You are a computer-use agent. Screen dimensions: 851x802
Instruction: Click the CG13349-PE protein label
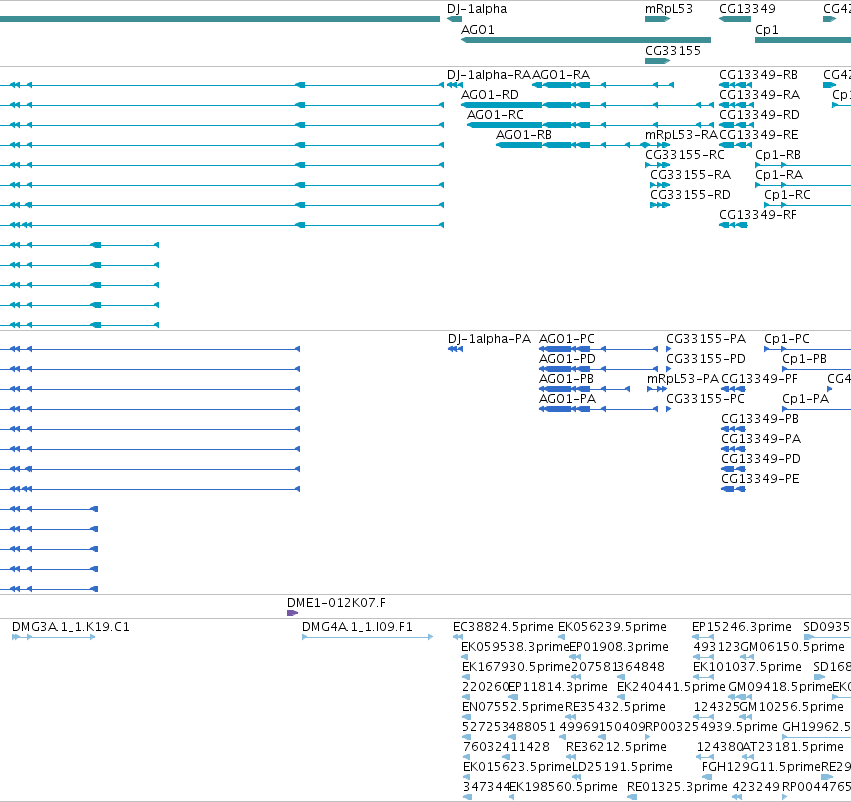click(760, 479)
